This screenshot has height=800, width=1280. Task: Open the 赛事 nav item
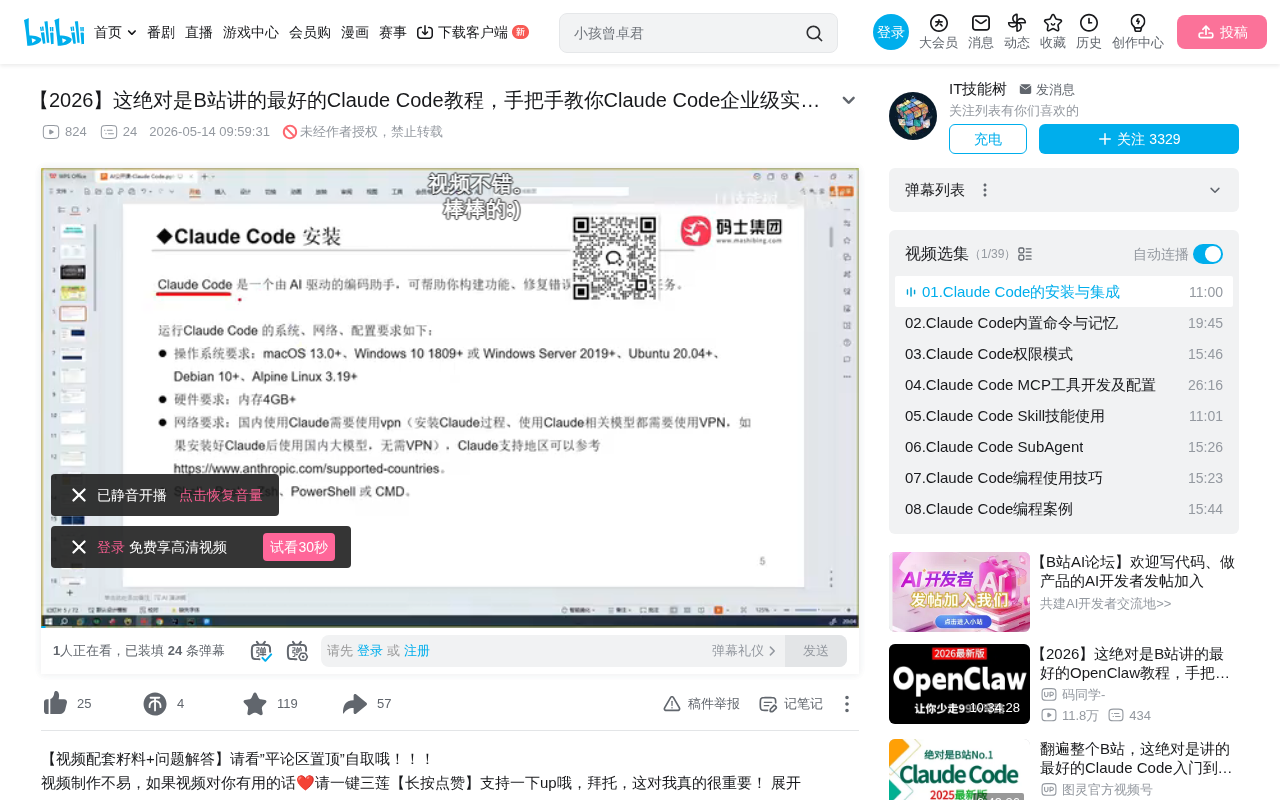tap(393, 32)
